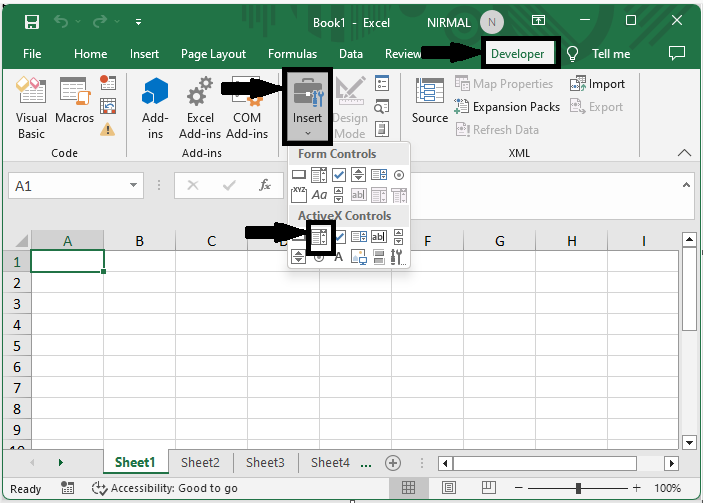Screen dimensions: 703x503
Task: Insert an ActiveX Label
Action: coord(338,257)
